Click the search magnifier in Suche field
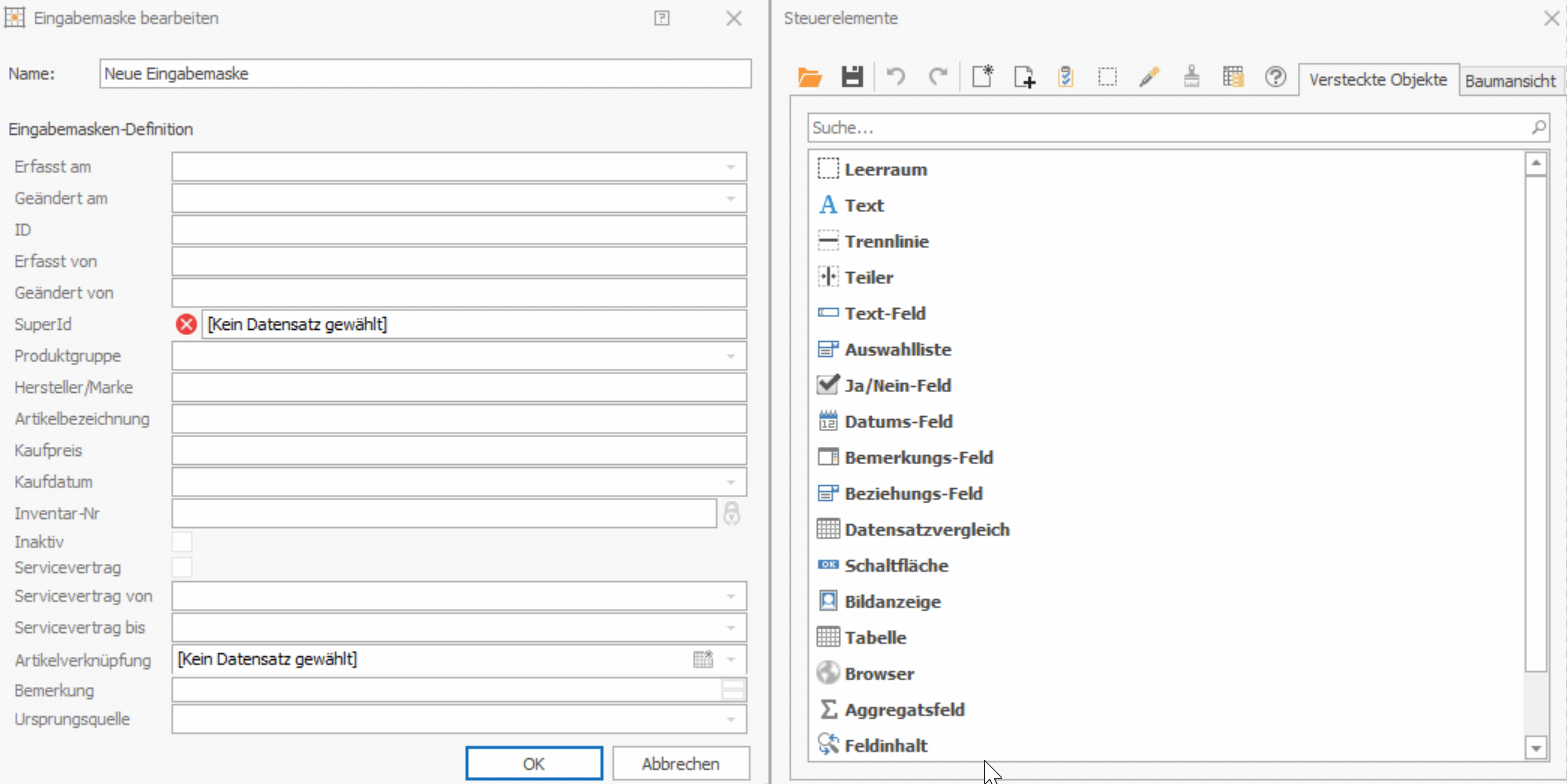Screen dimensions: 1567x784 point(1539,128)
